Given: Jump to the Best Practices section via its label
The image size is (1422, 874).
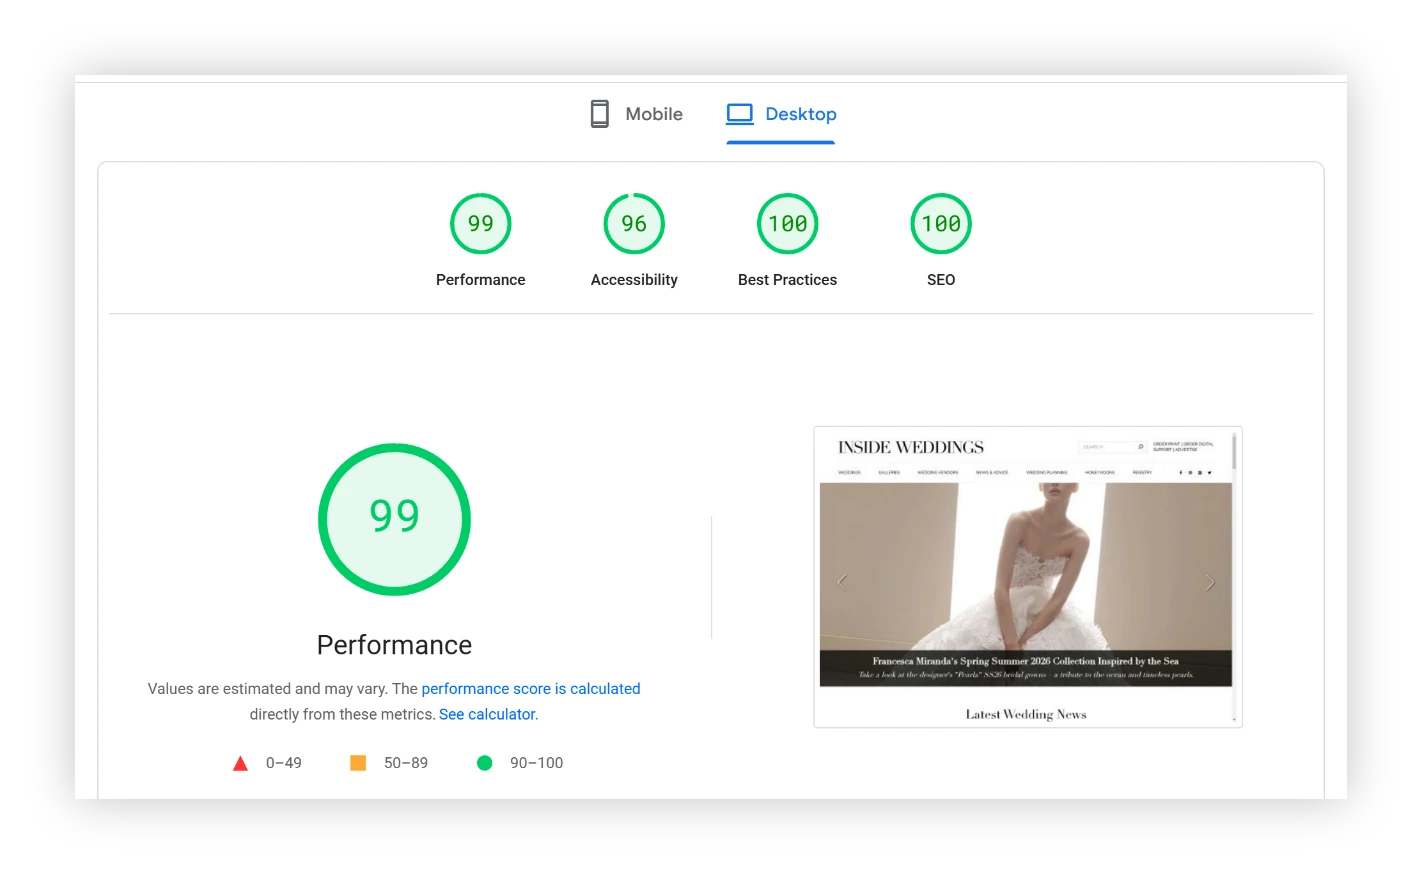Looking at the screenshot, I should [787, 280].
